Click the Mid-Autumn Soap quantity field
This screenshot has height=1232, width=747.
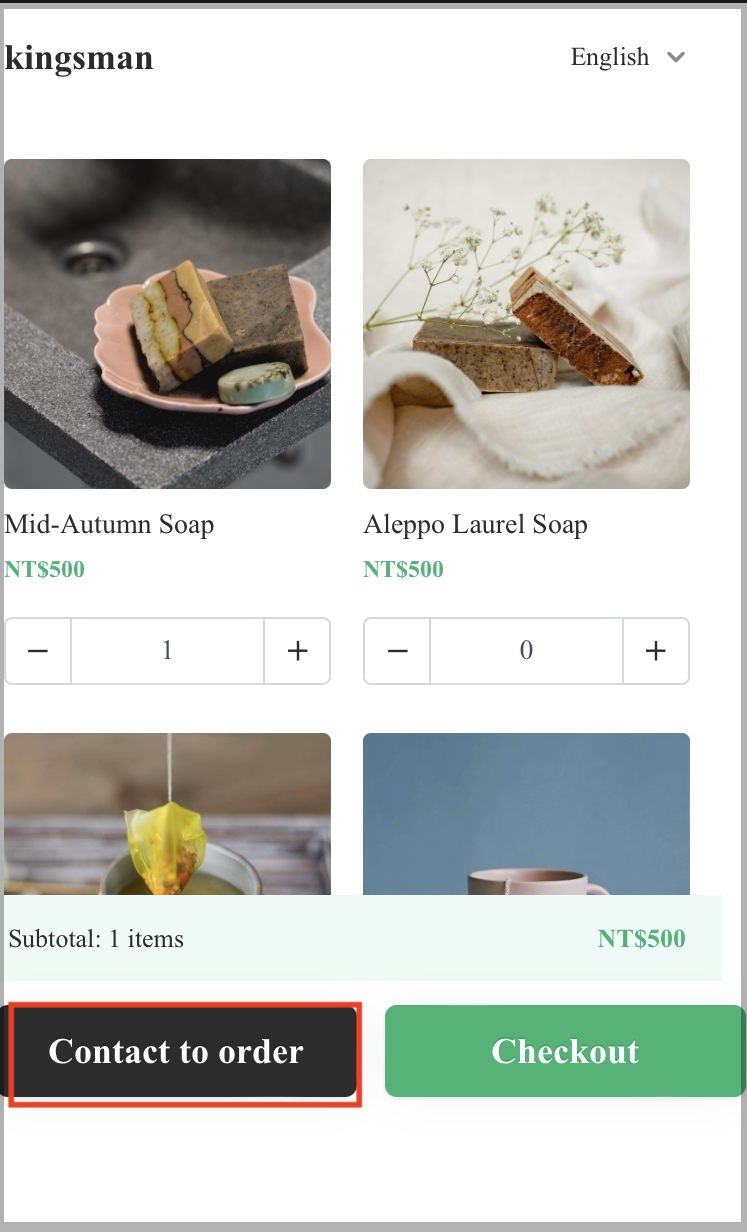pyautogui.click(x=167, y=651)
